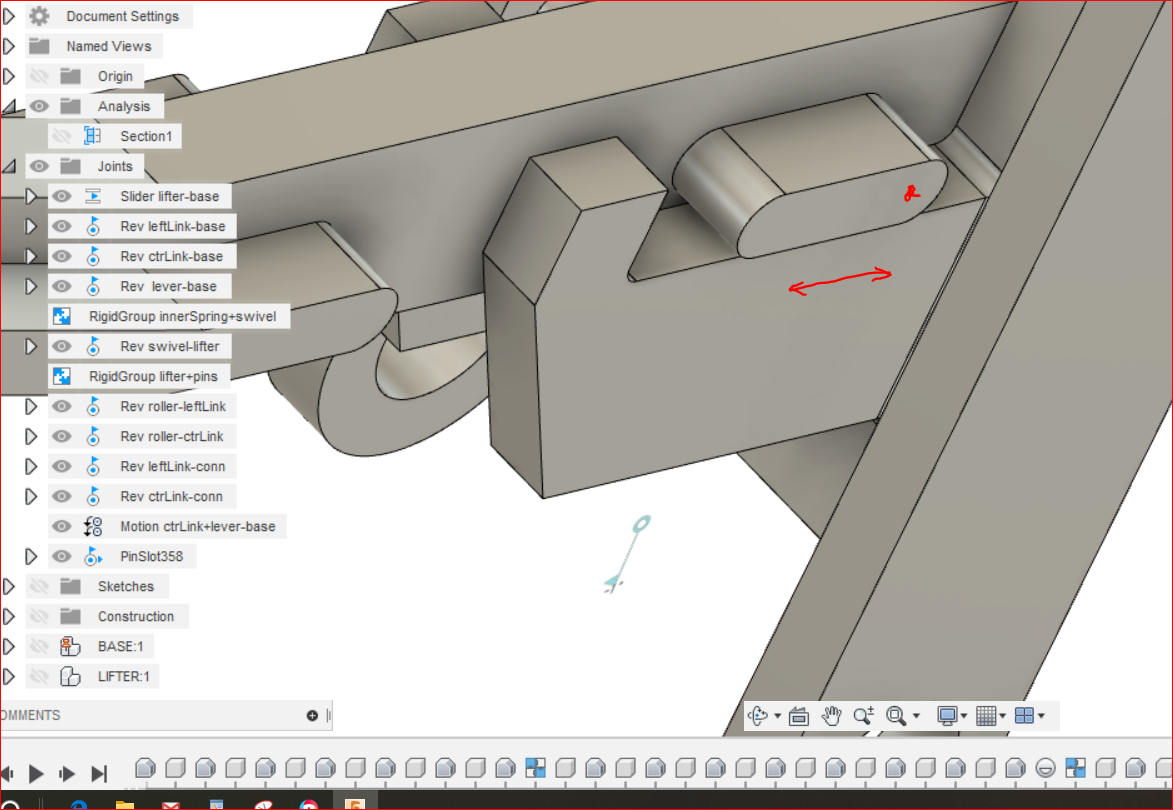Viewport: 1173px width, 810px height.
Task: Click the Zoom Window tool
Action: 895,715
